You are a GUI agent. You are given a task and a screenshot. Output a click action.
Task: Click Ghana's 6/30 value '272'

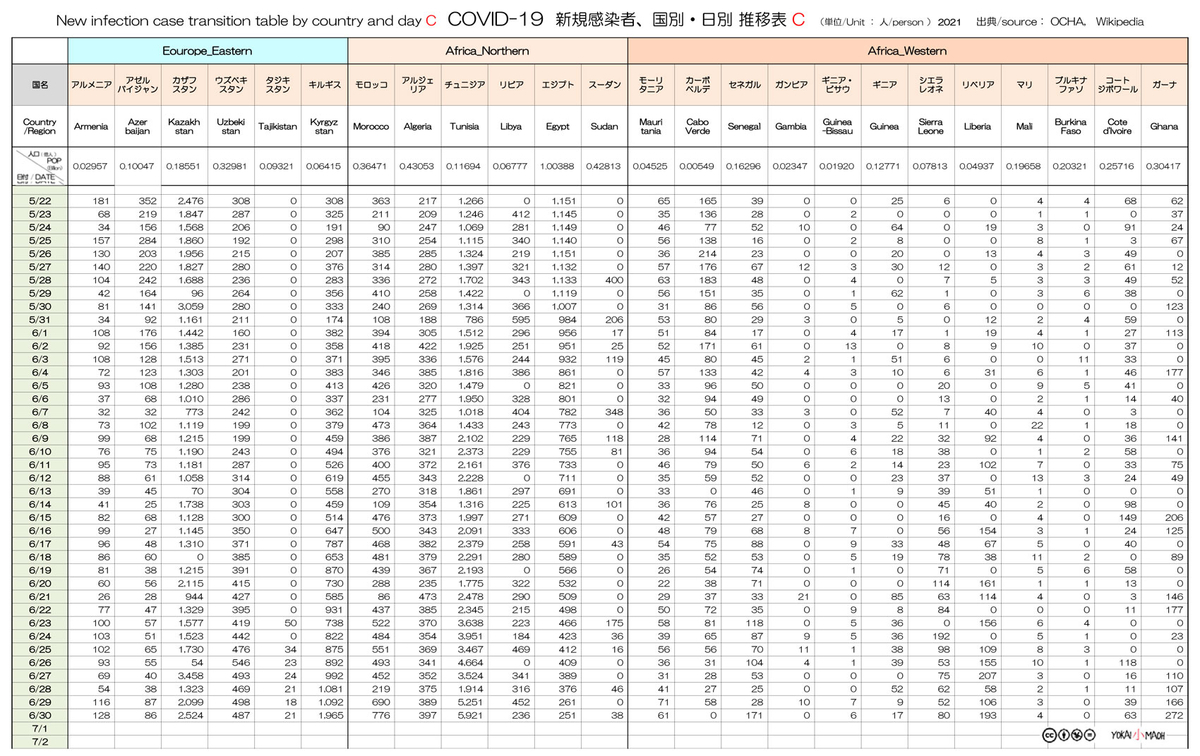(1173, 715)
